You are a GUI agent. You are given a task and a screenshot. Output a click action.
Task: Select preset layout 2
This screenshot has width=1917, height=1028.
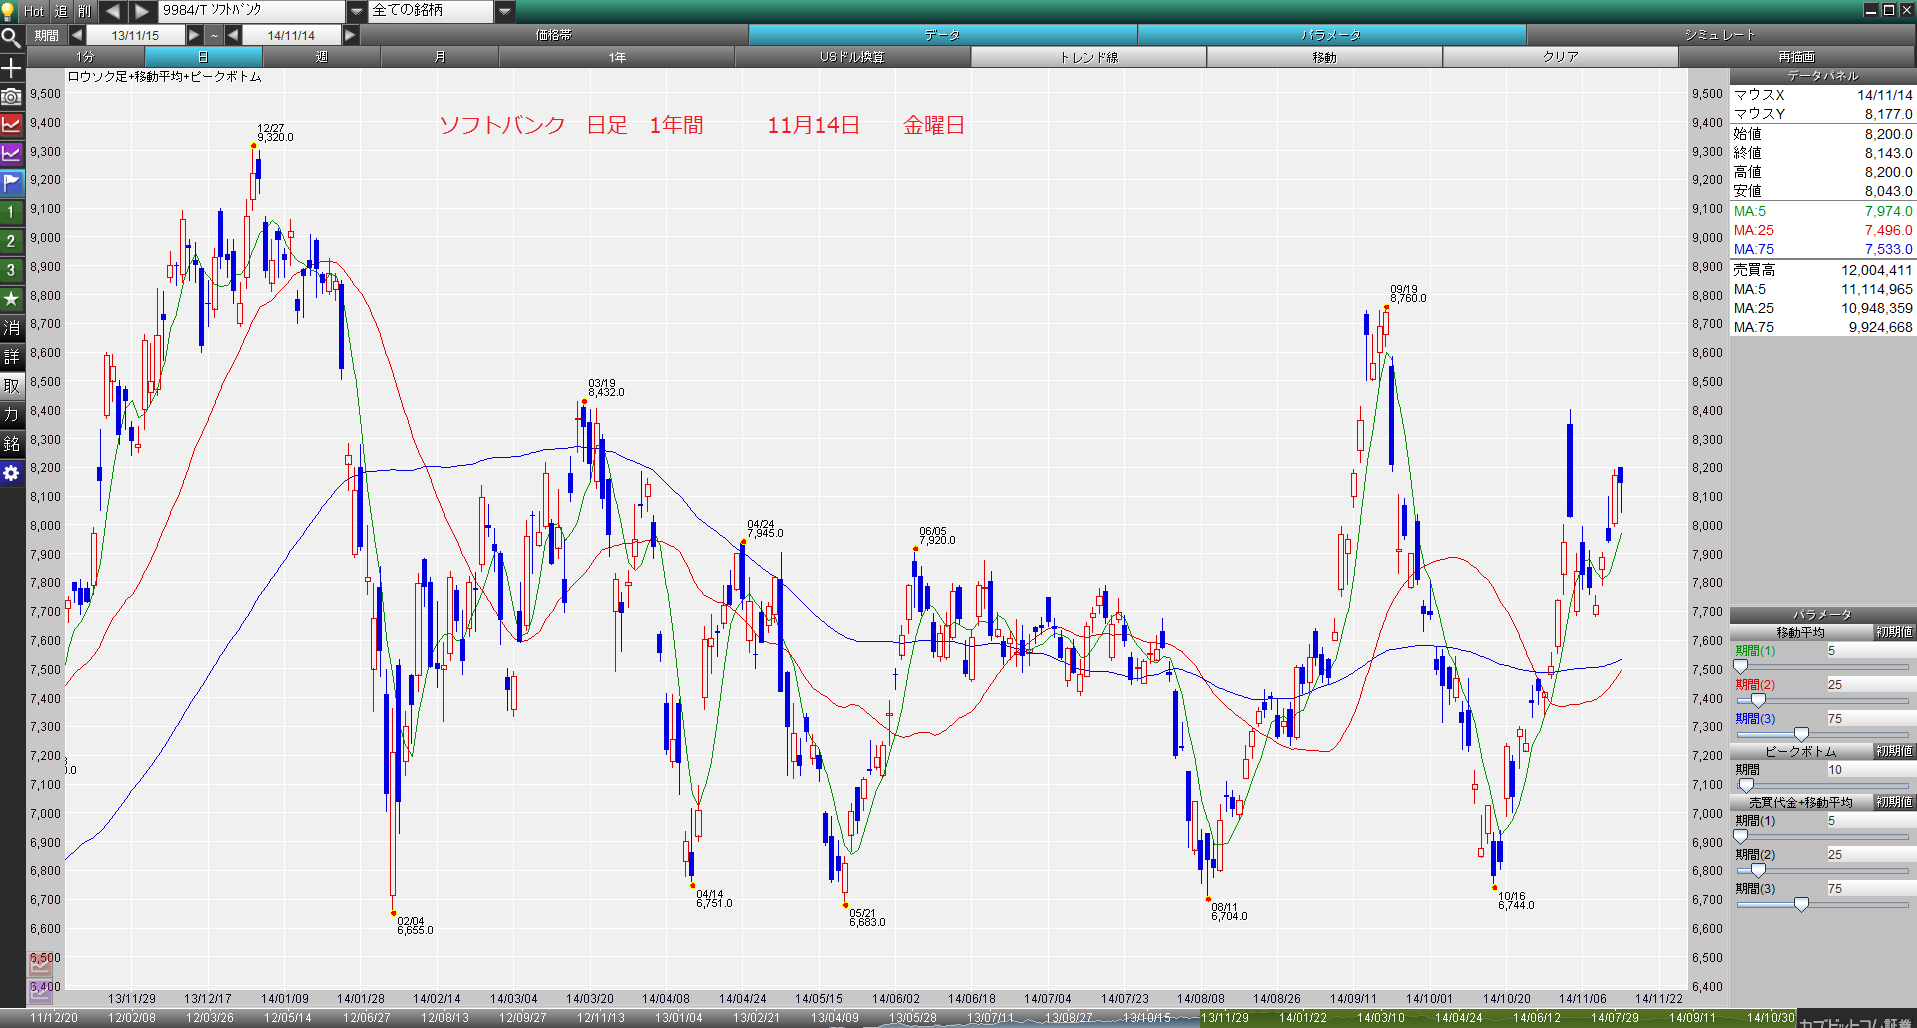11,241
